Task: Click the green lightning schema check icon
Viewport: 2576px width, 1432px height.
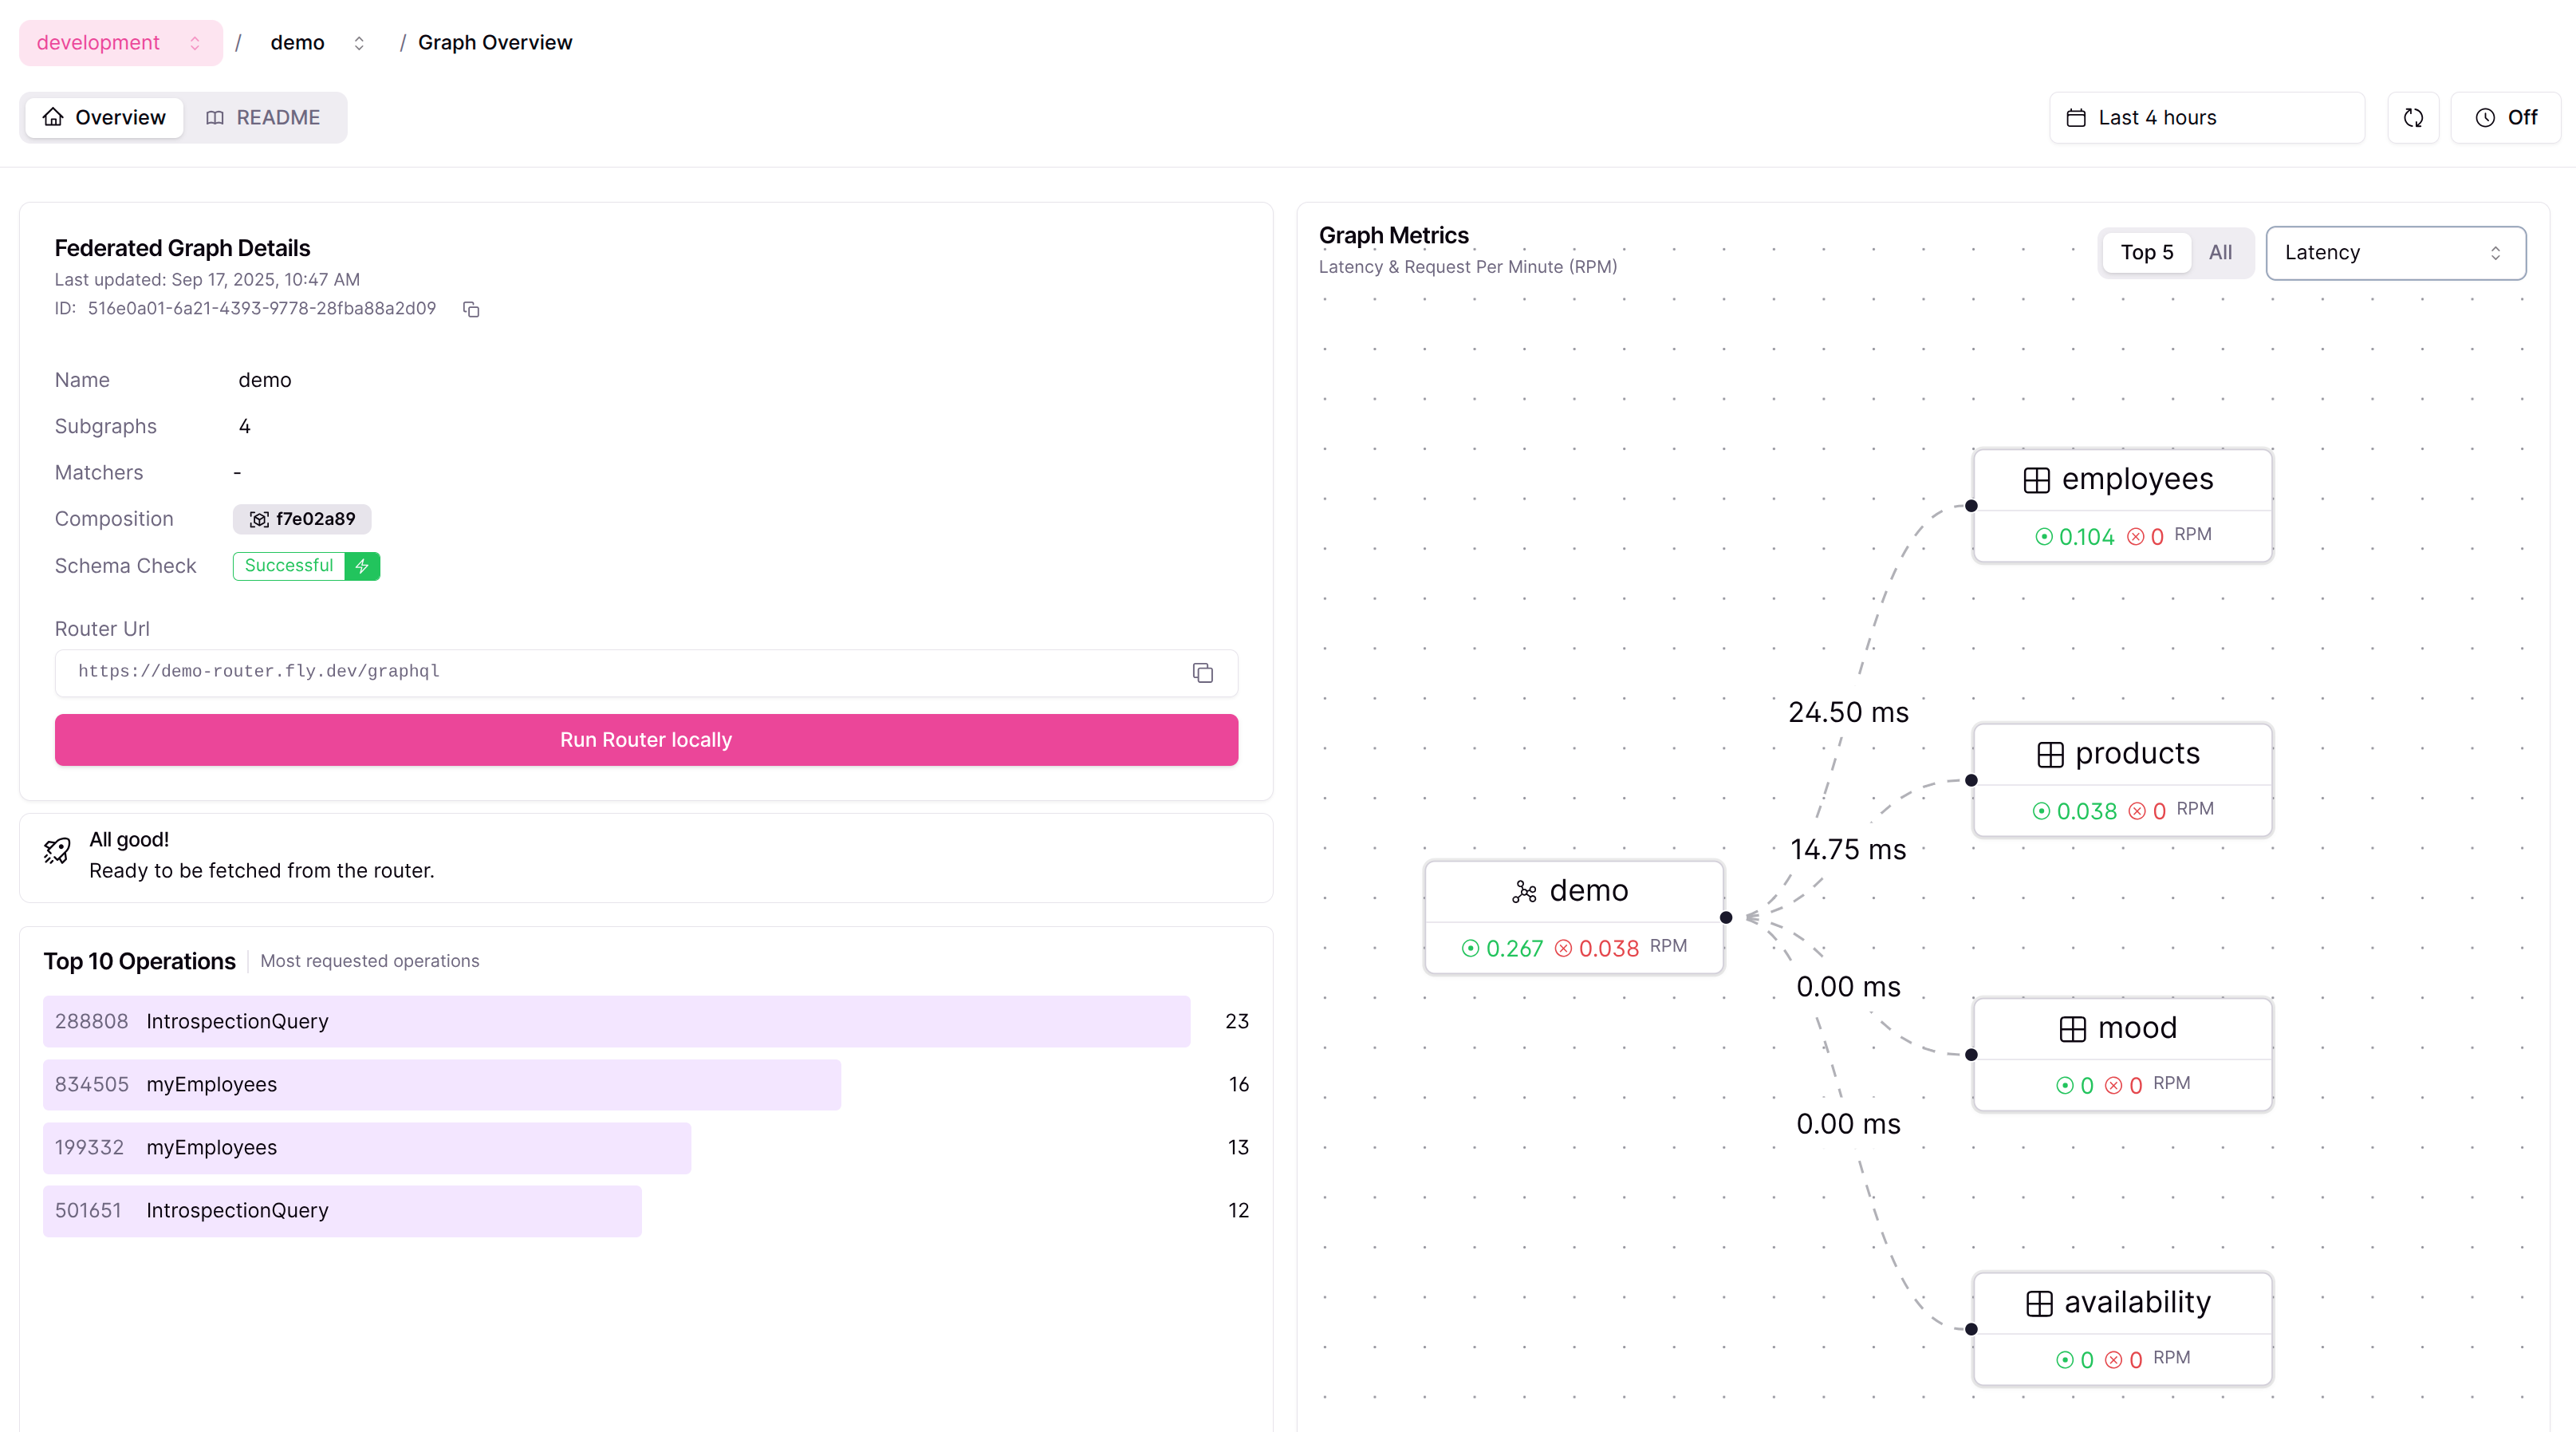Action: pos(362,566)
